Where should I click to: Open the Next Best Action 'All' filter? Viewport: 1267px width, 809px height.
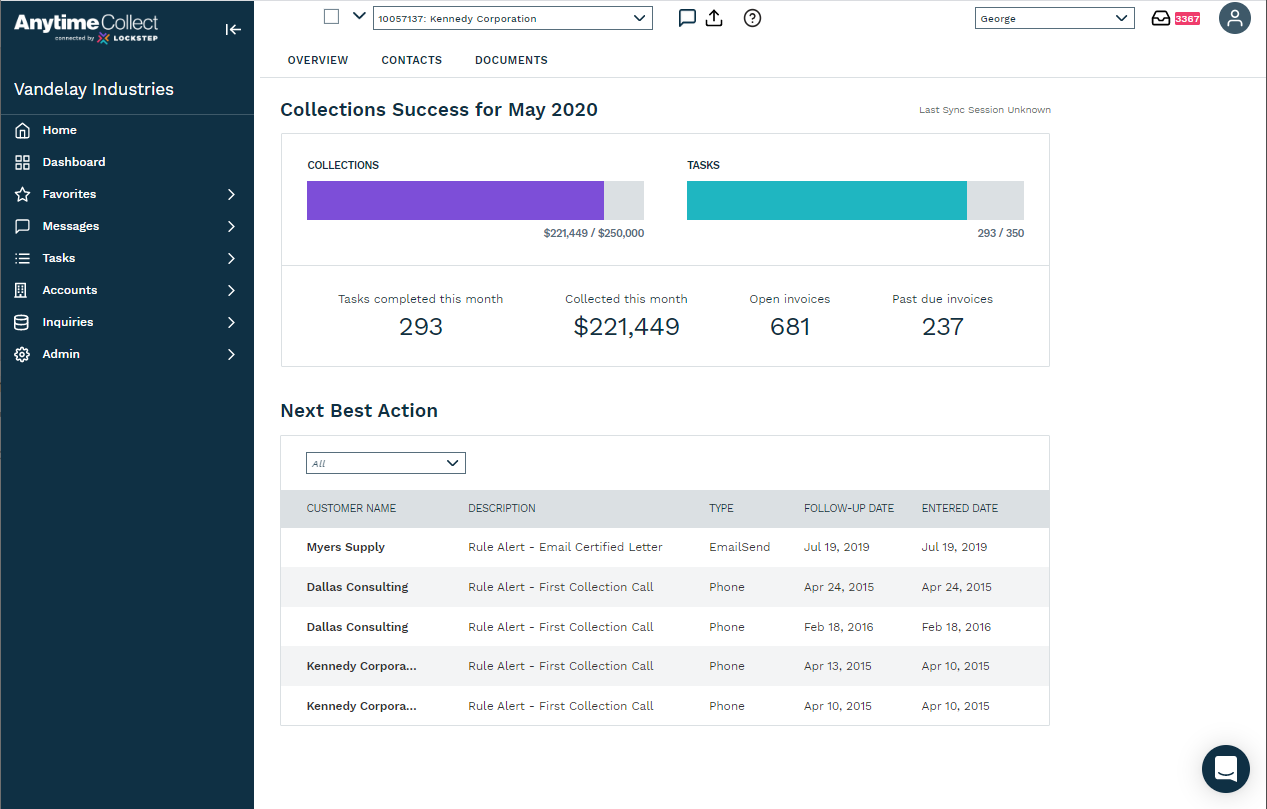pyautogui.click(x=385, y=463)
